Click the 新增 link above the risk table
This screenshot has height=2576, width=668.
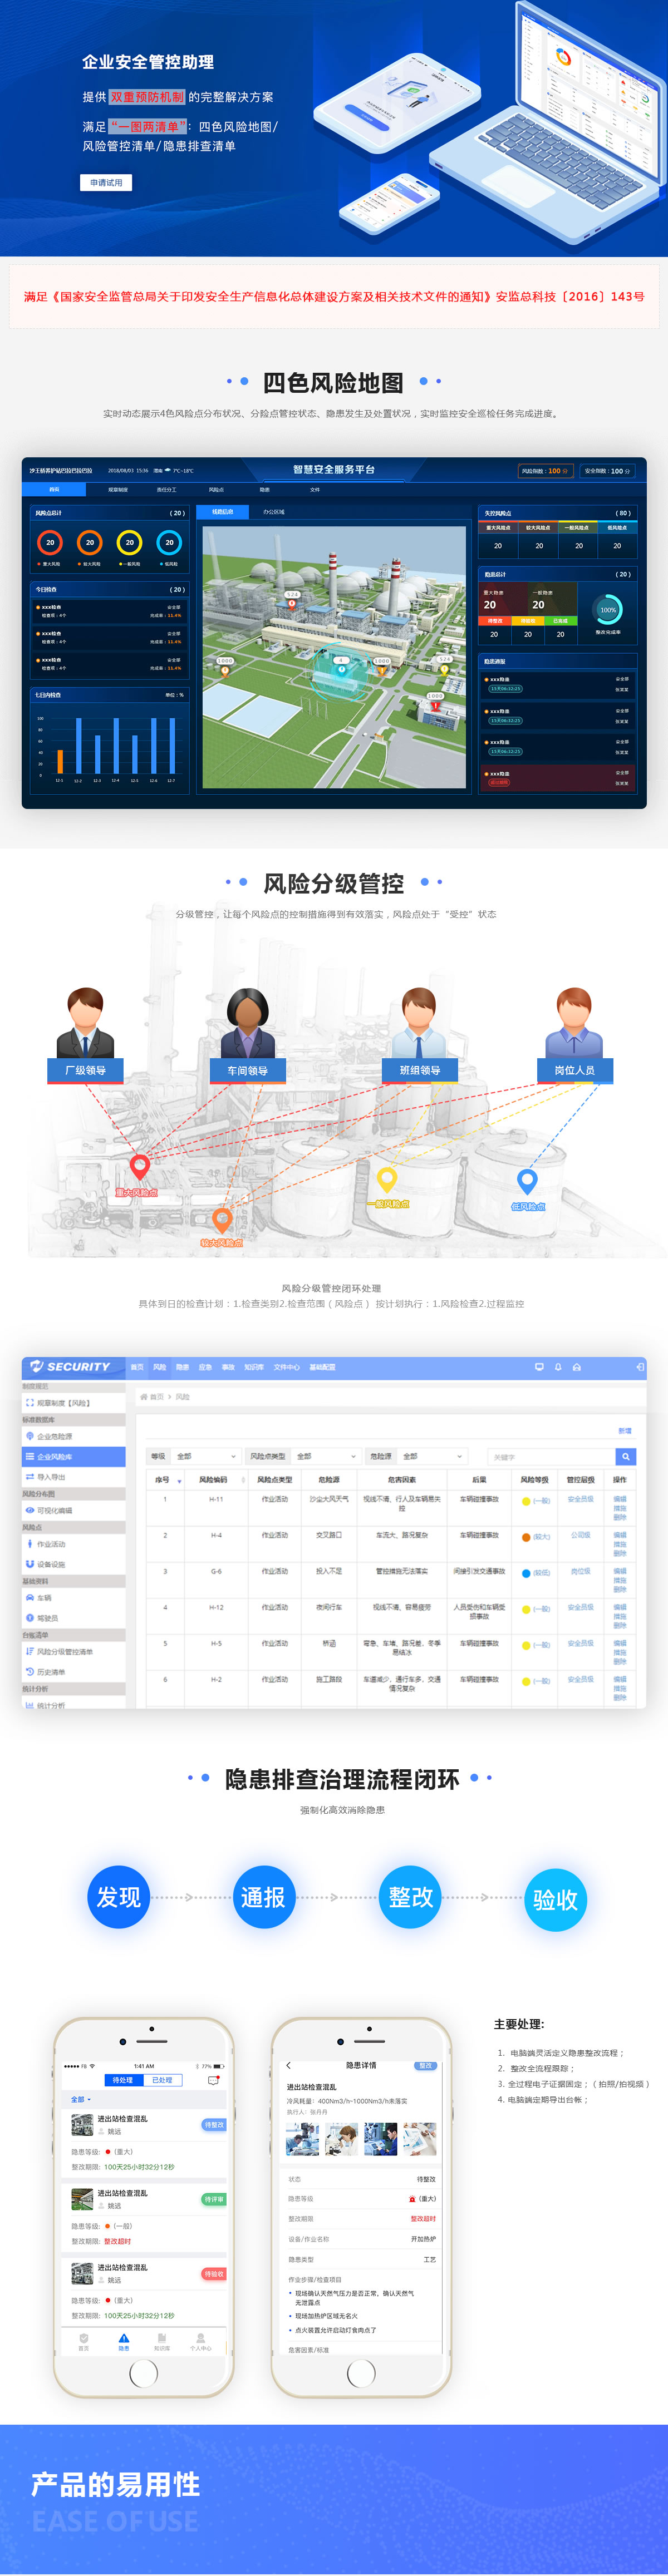pos(625,1431)
